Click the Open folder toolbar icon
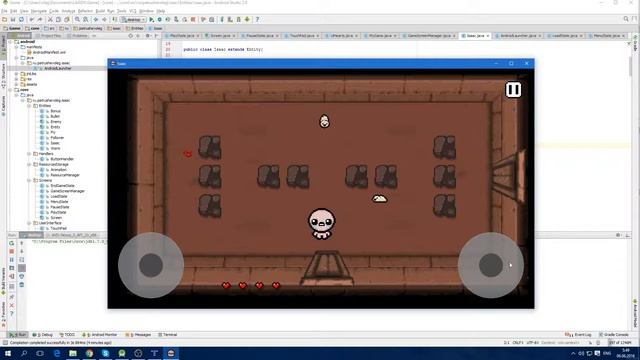The width and height of the screenshot is (640, 360). pos(4,19)
